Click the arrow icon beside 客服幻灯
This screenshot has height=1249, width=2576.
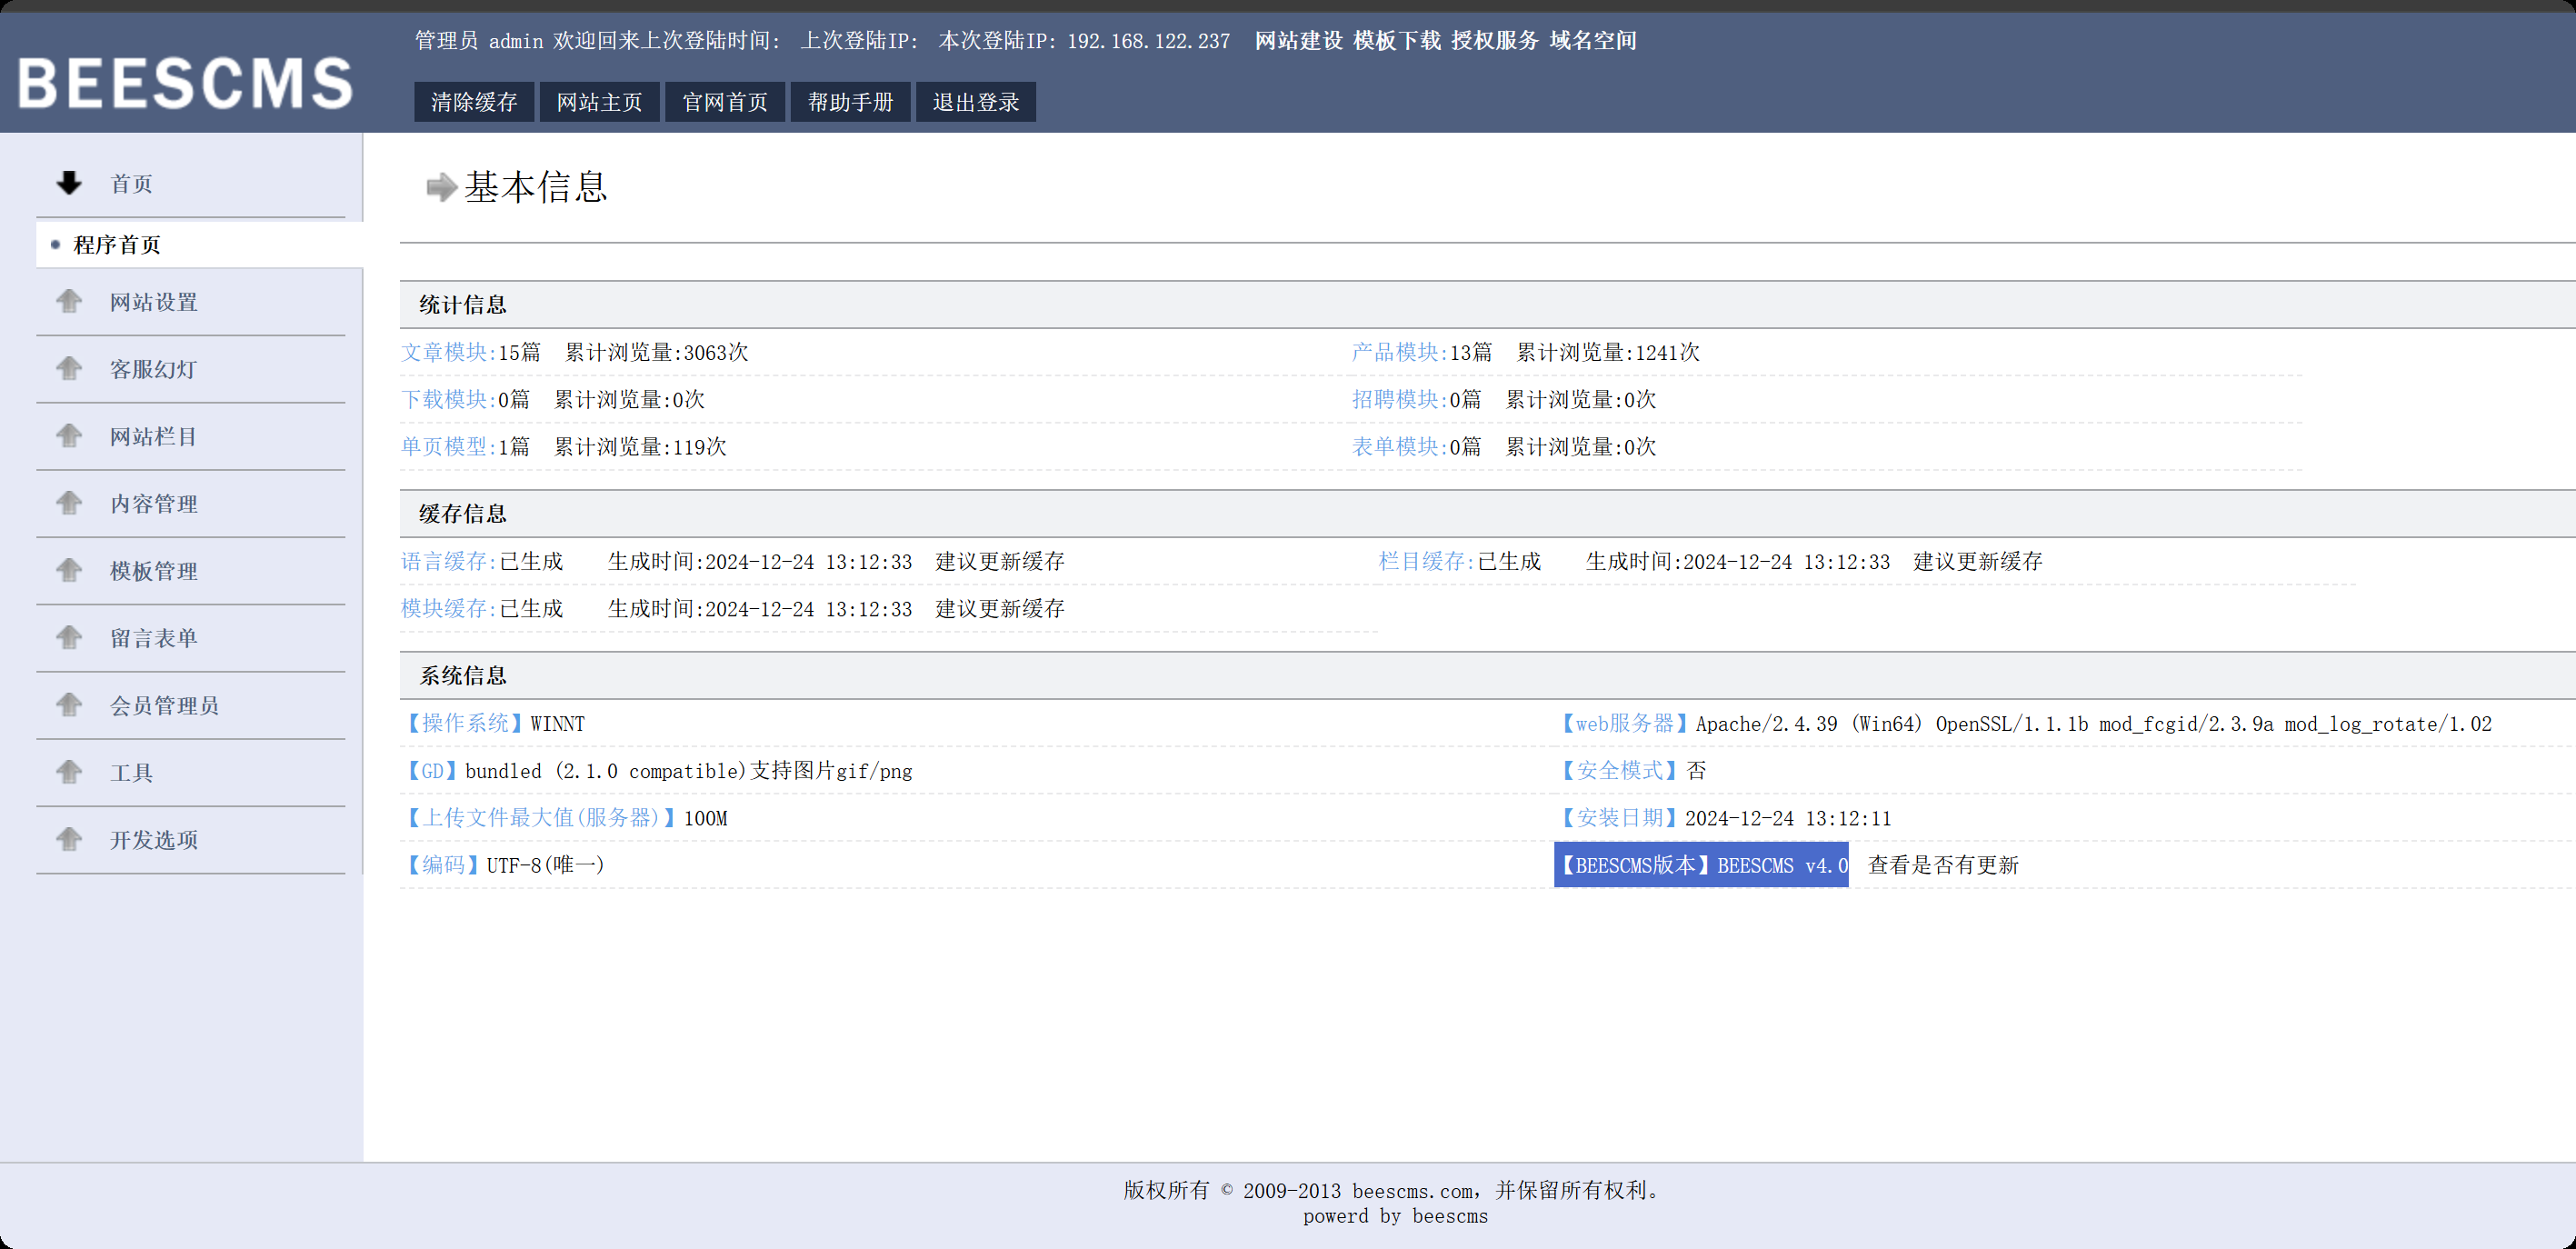[x=69, y=368]
